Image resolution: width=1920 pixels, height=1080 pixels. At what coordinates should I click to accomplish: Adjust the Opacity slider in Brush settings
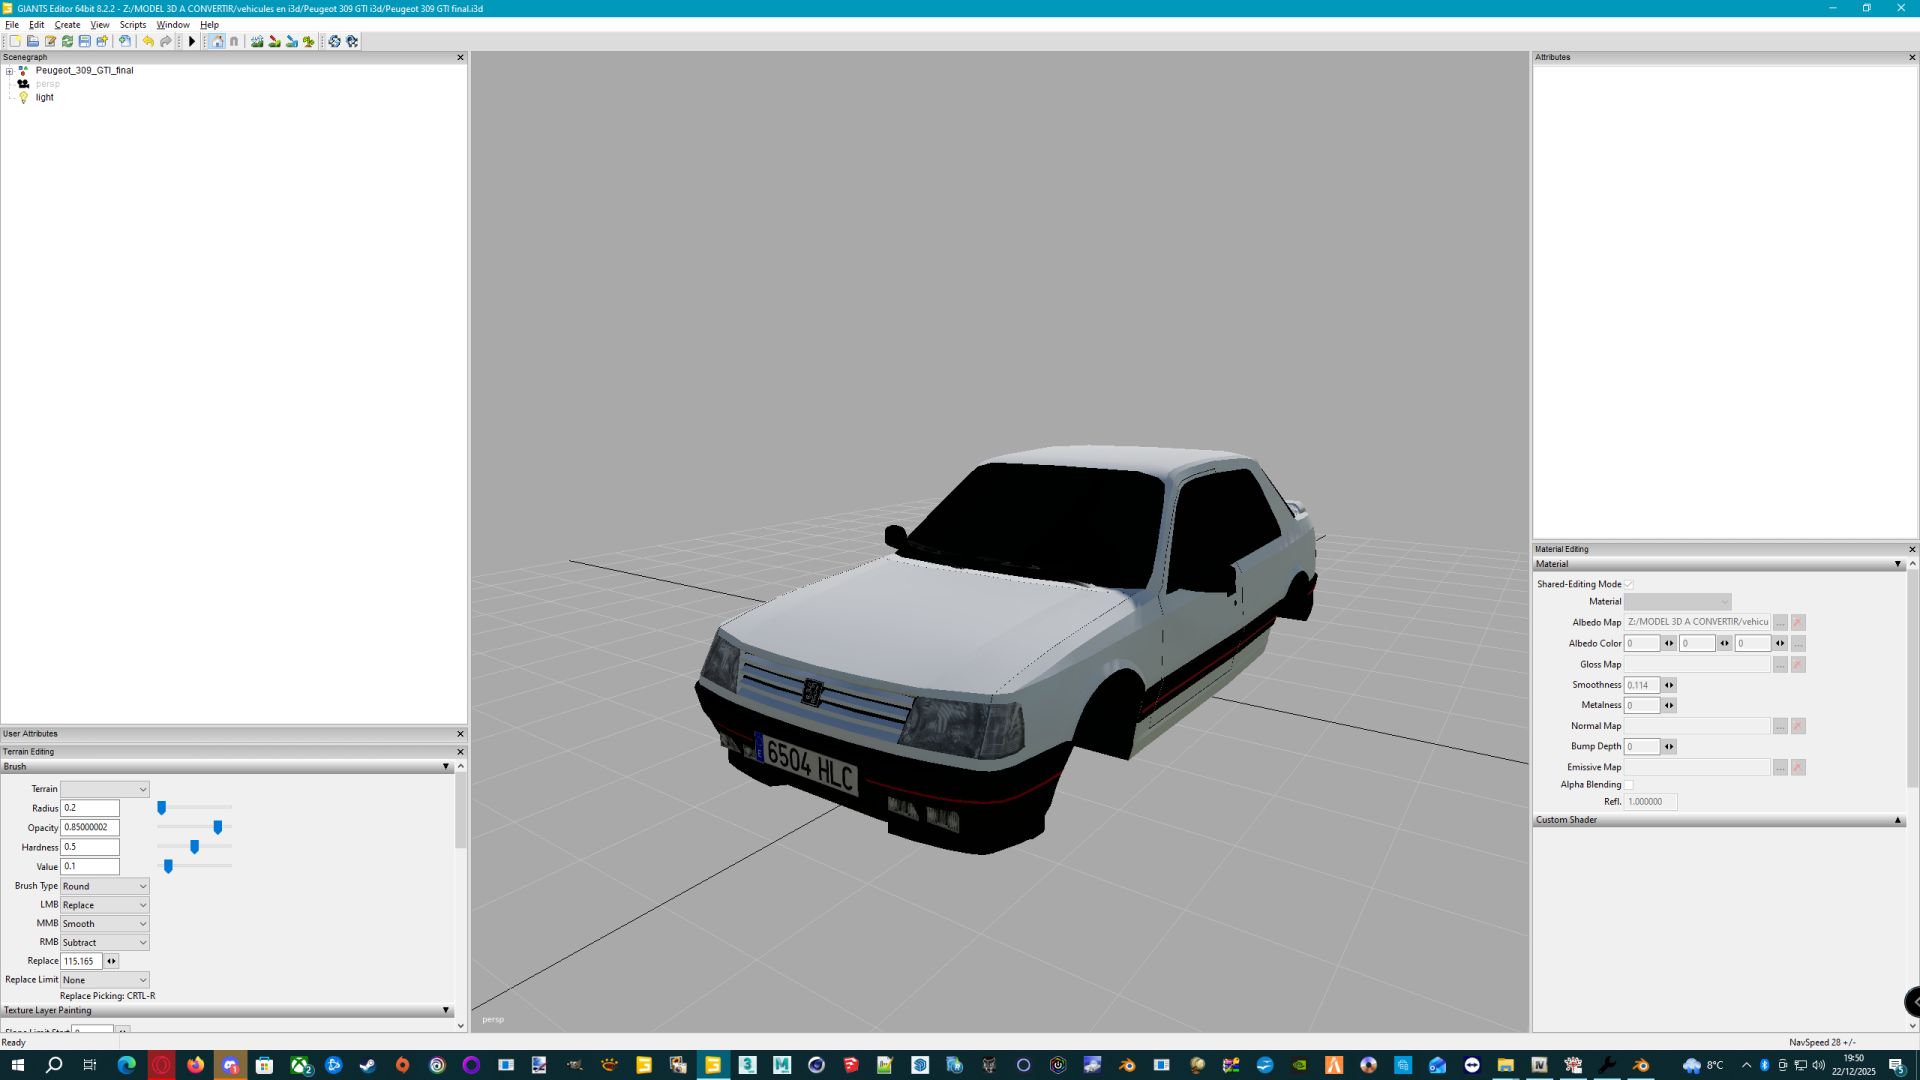coord(217,827)
